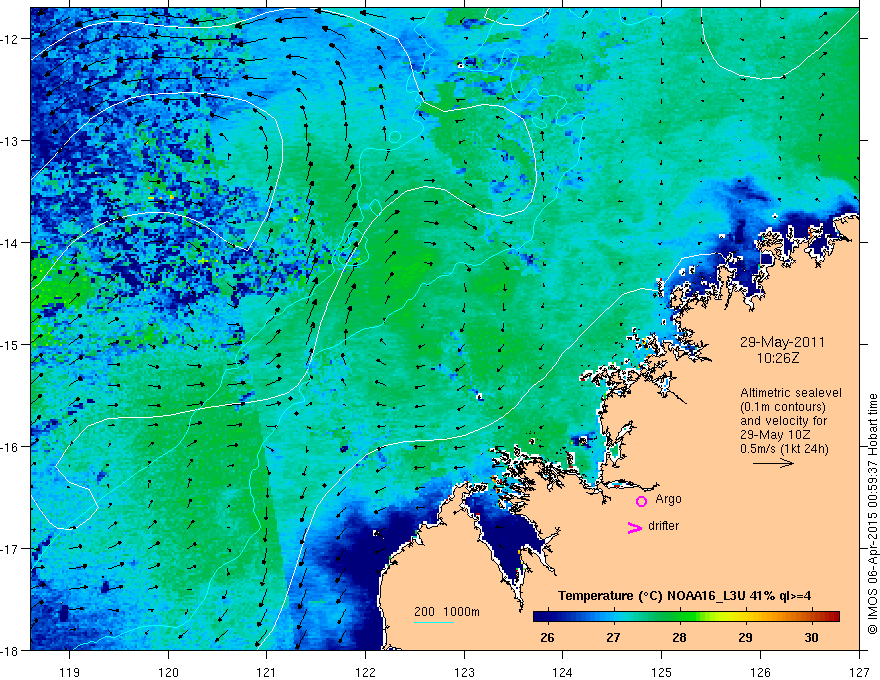
Task: Click the green 28° section of colorbar
Action: pos(680,617)
